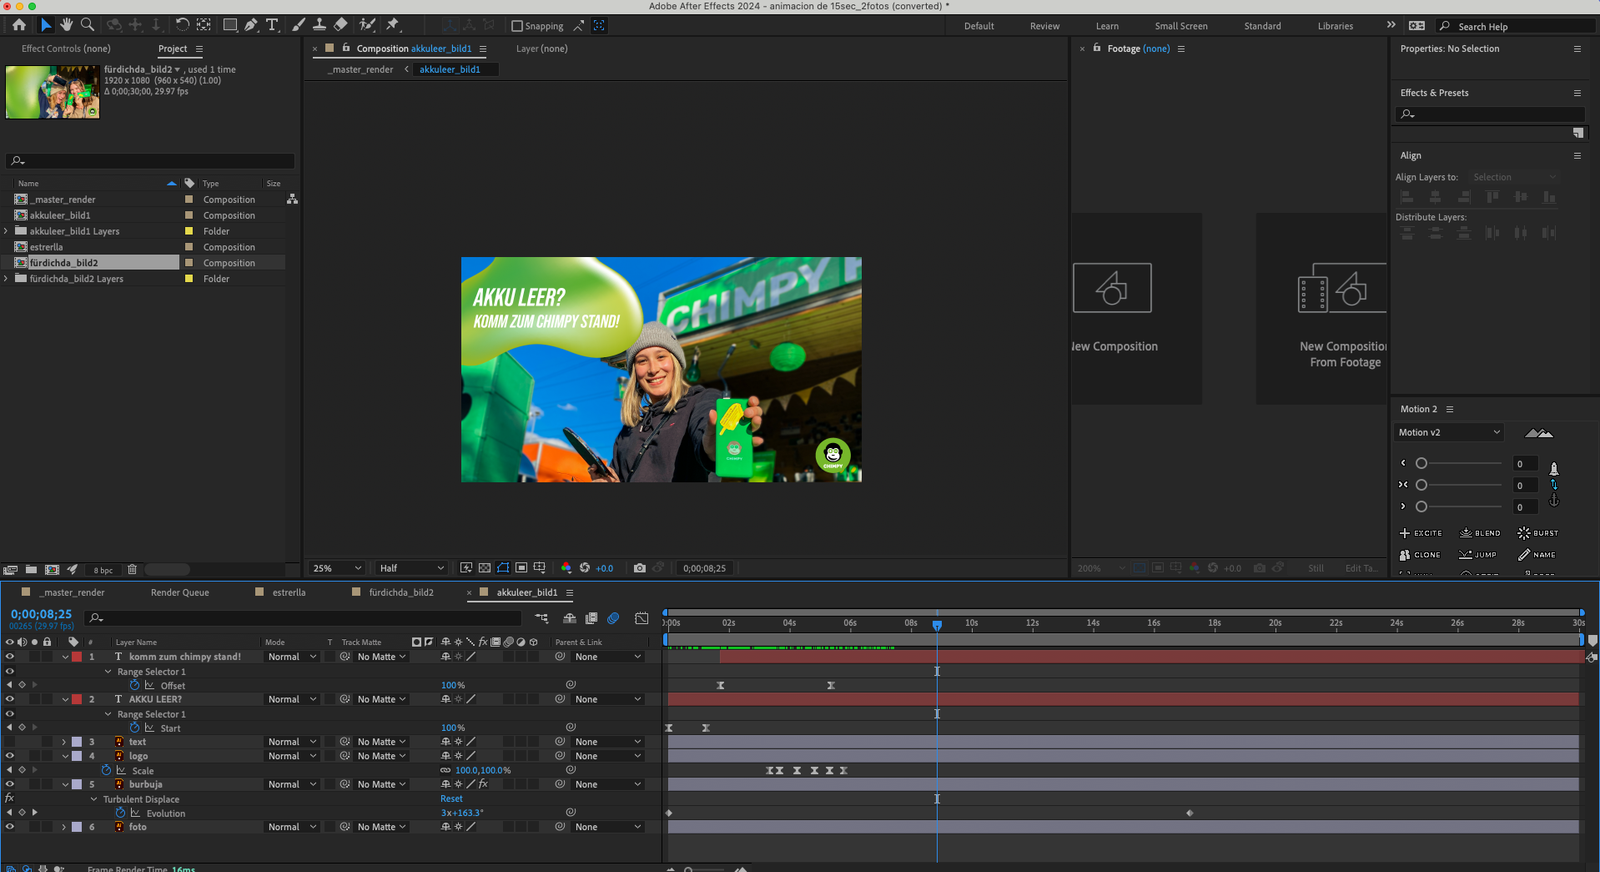
Task: Click the timeline playhead current time indicator
Action: click(x=937, y=625)
